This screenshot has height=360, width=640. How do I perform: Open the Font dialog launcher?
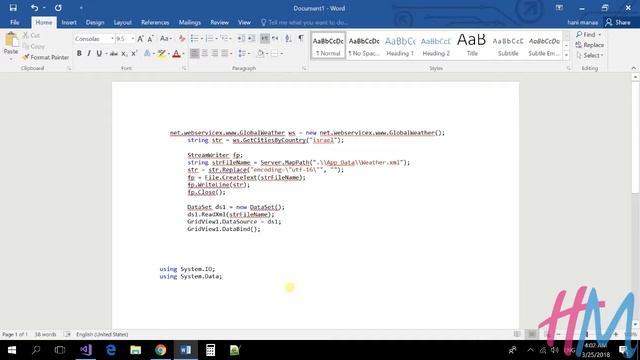pos(184,69)
